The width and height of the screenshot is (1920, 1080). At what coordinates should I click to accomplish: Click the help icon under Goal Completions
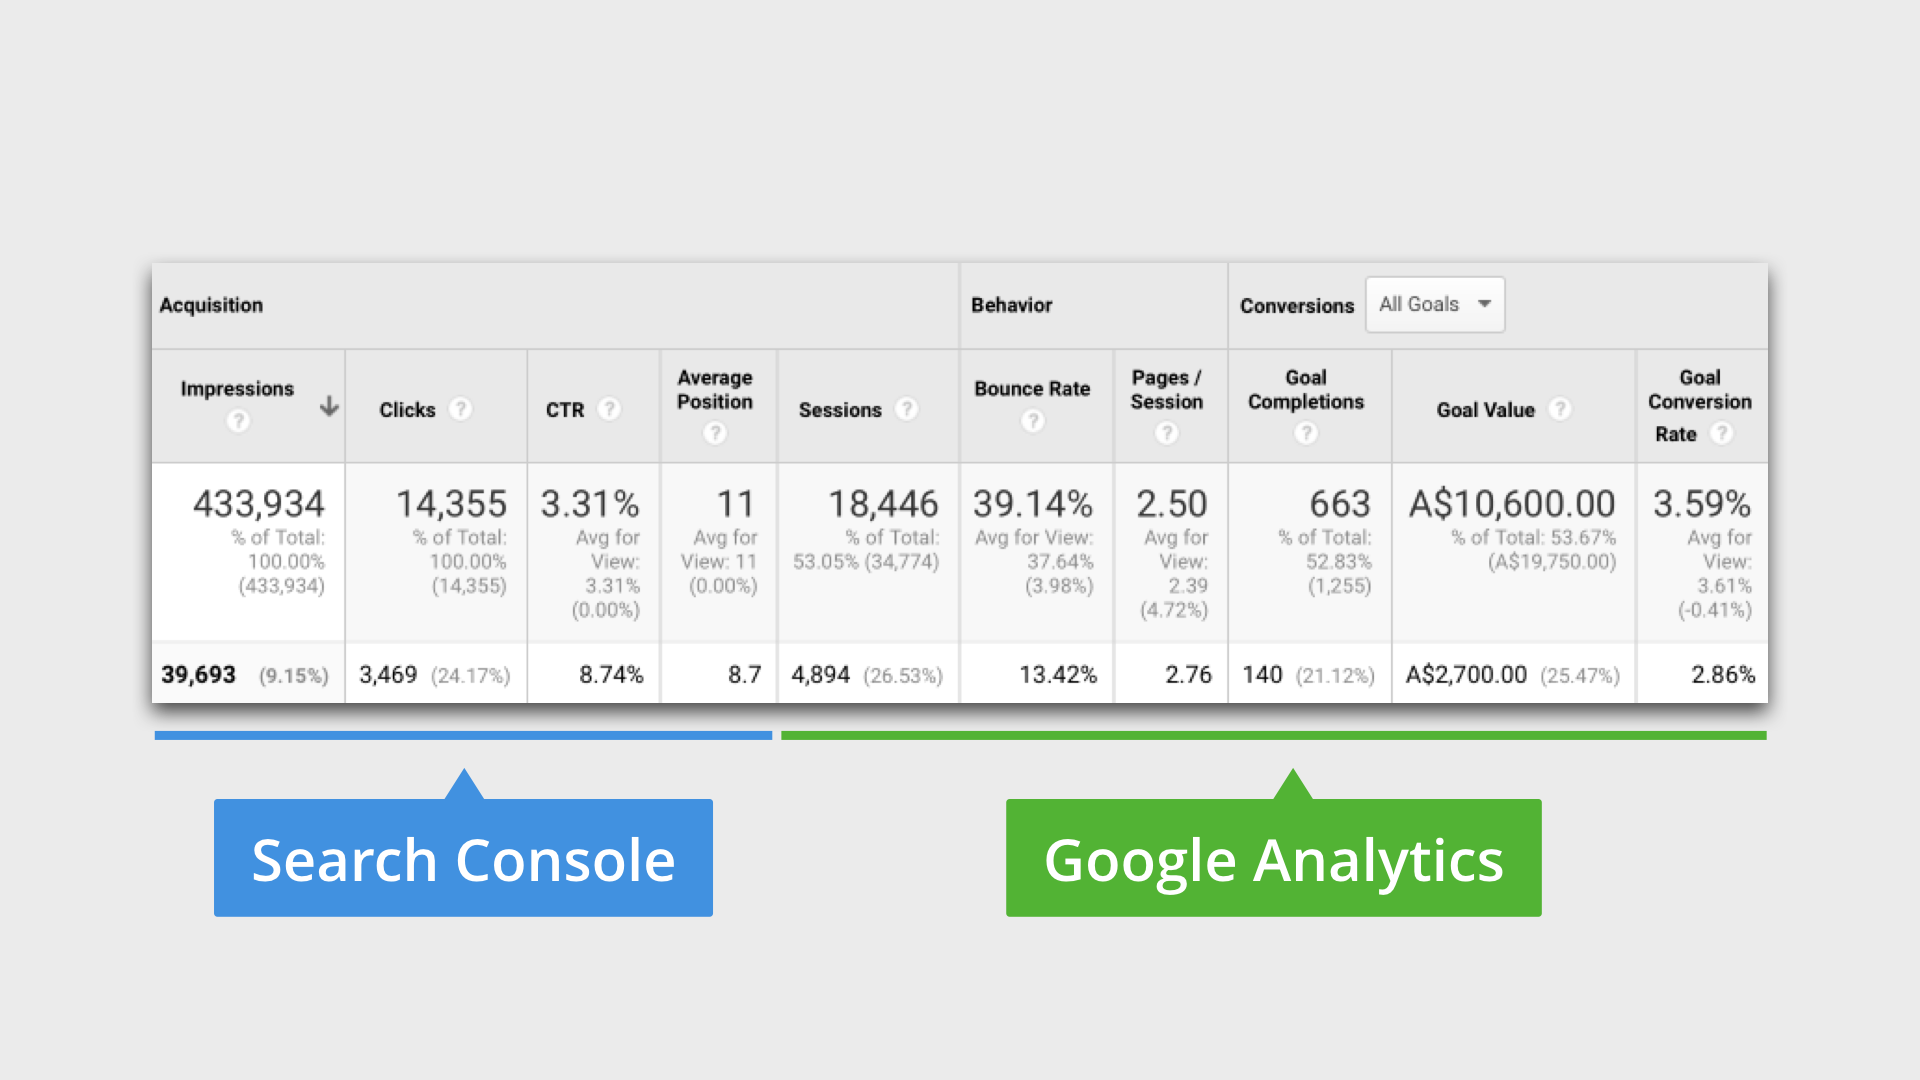[1306, 433]
